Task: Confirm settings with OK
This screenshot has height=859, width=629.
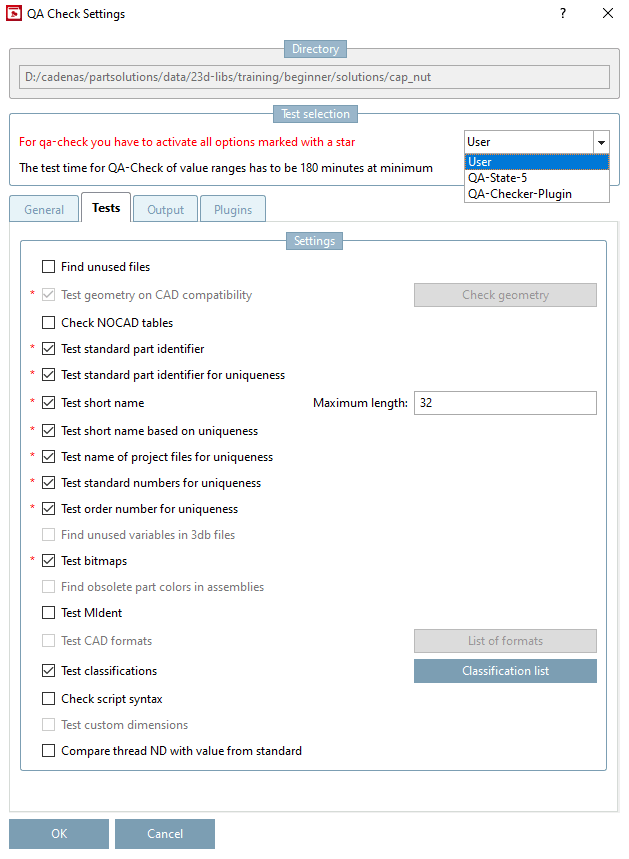Action: pyautogui.click(x=58, y=833)
